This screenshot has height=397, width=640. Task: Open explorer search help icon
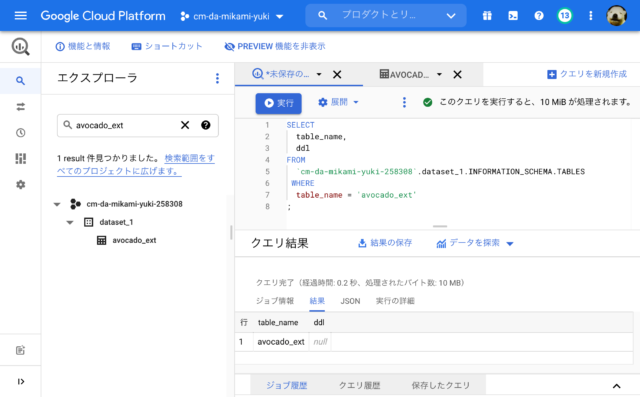point(206,125)
